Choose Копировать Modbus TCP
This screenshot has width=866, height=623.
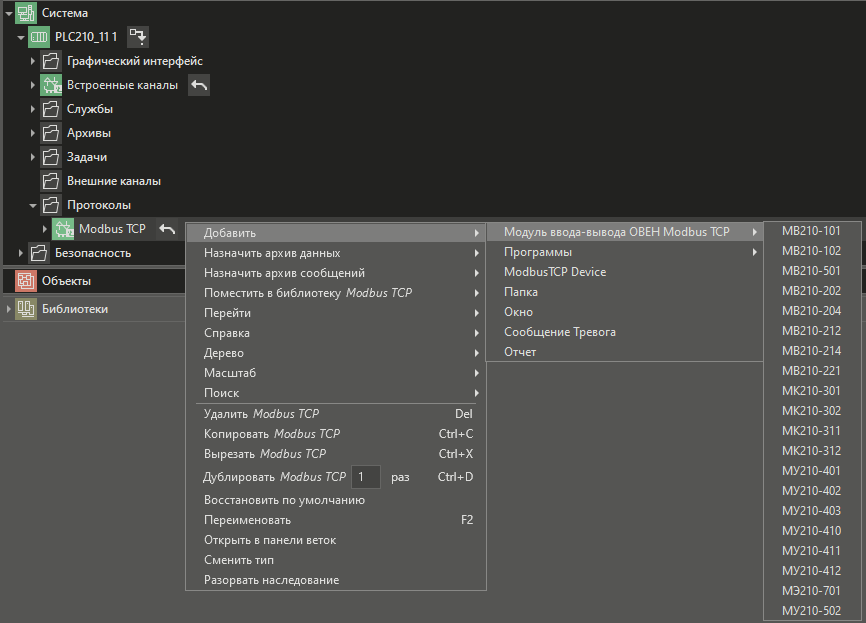(336, 434)
